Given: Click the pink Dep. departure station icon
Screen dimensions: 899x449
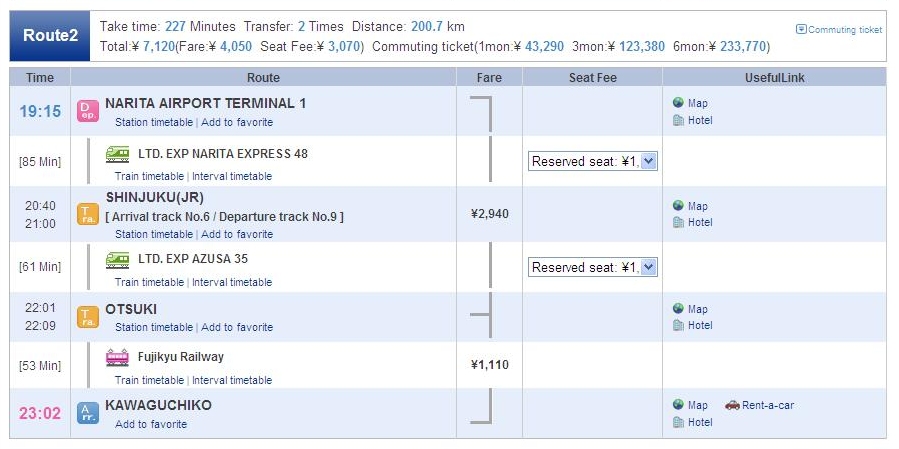Looking at the screenshot, I should 88,111.
